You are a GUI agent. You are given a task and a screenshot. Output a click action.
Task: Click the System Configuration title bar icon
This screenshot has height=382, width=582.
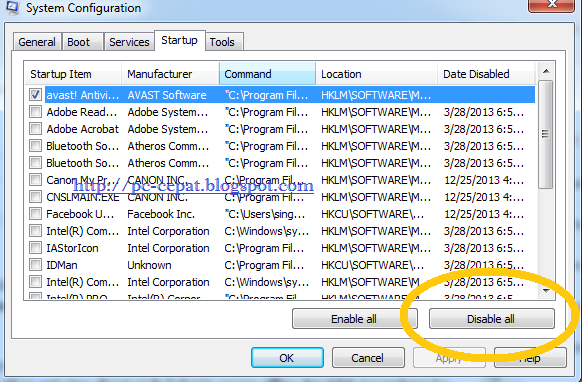[x=12, y=7]
